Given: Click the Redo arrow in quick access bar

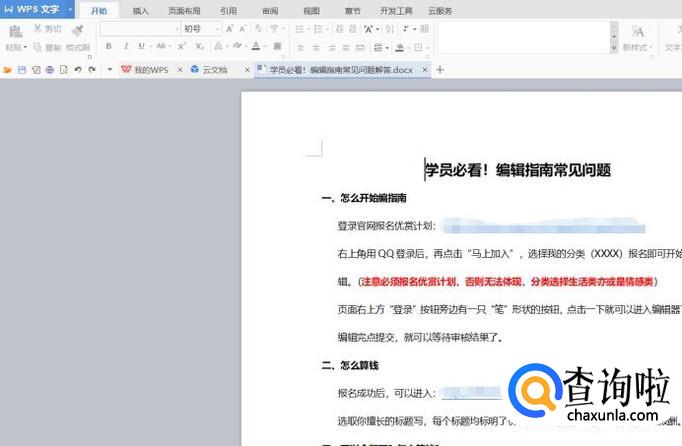Looking at the screenshot, I should pos(92,70).
